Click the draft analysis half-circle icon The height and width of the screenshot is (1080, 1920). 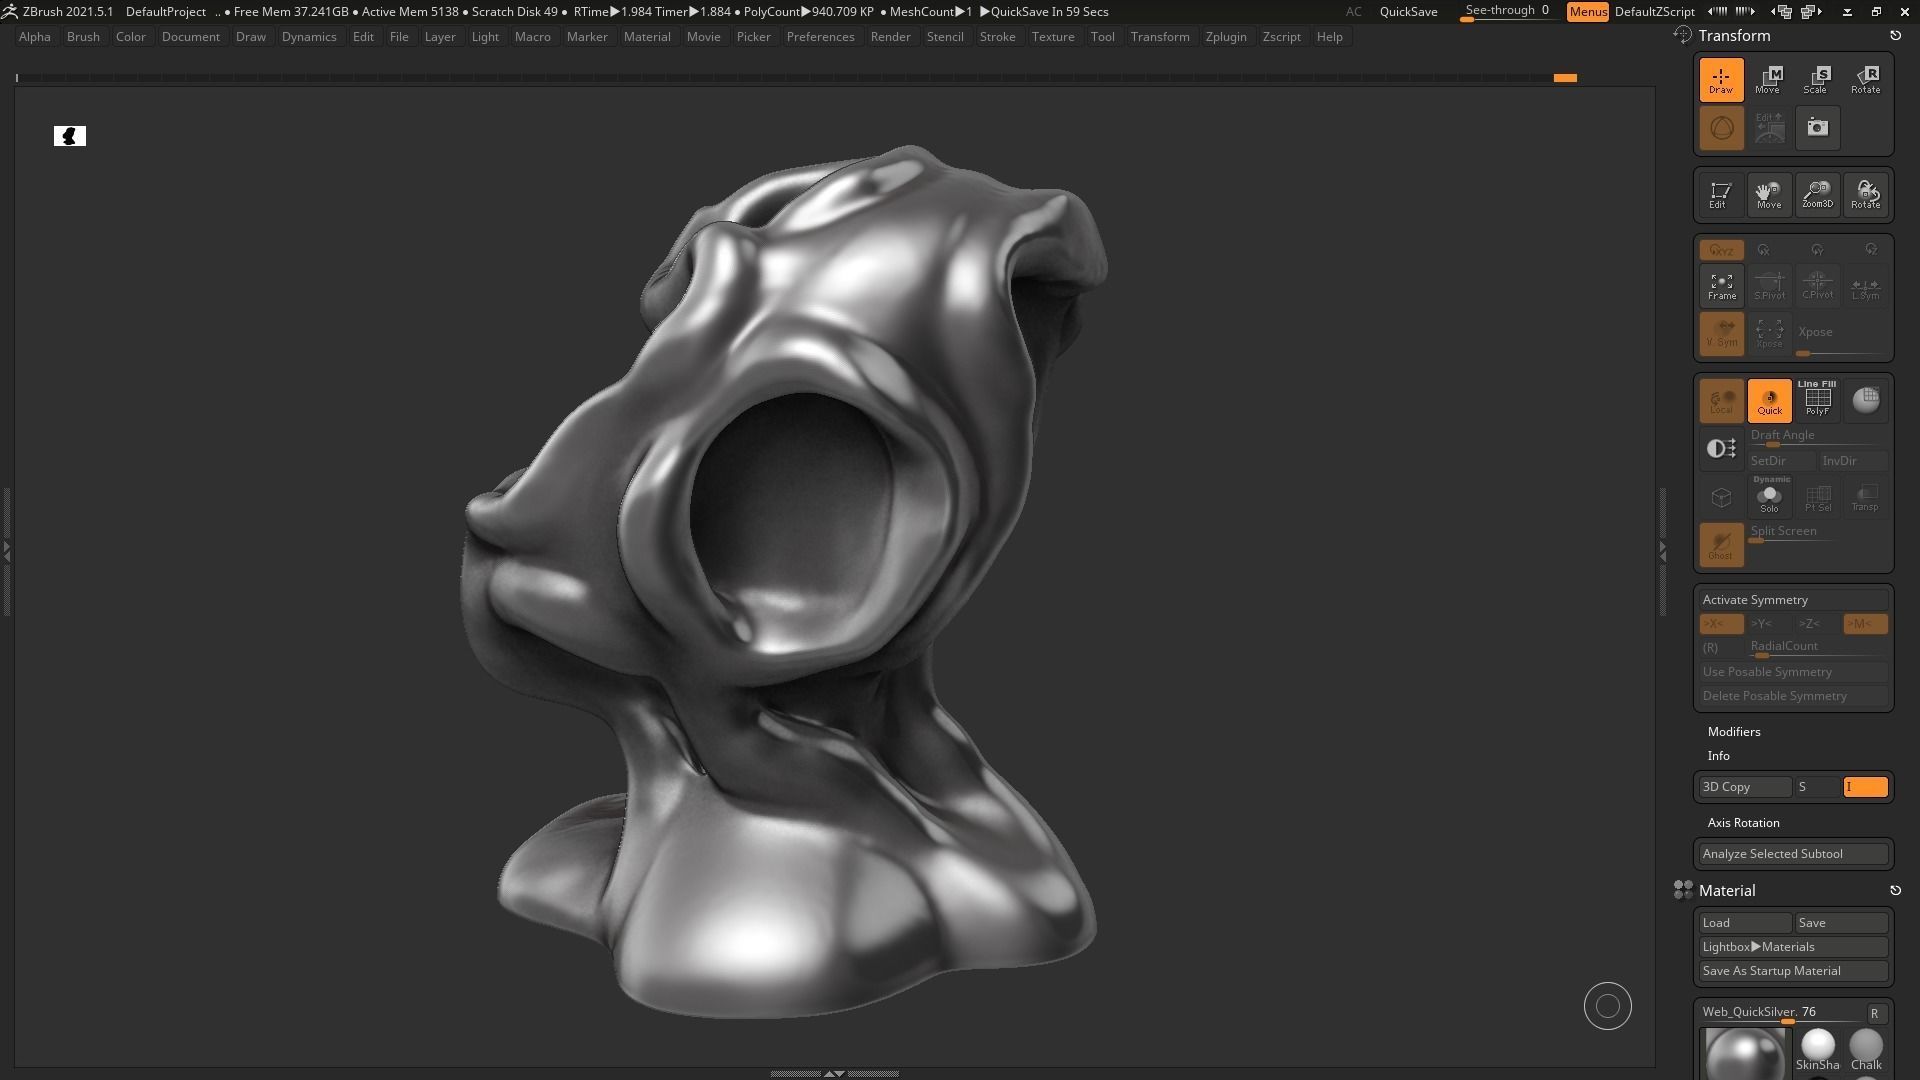[x=1721, y=449]
